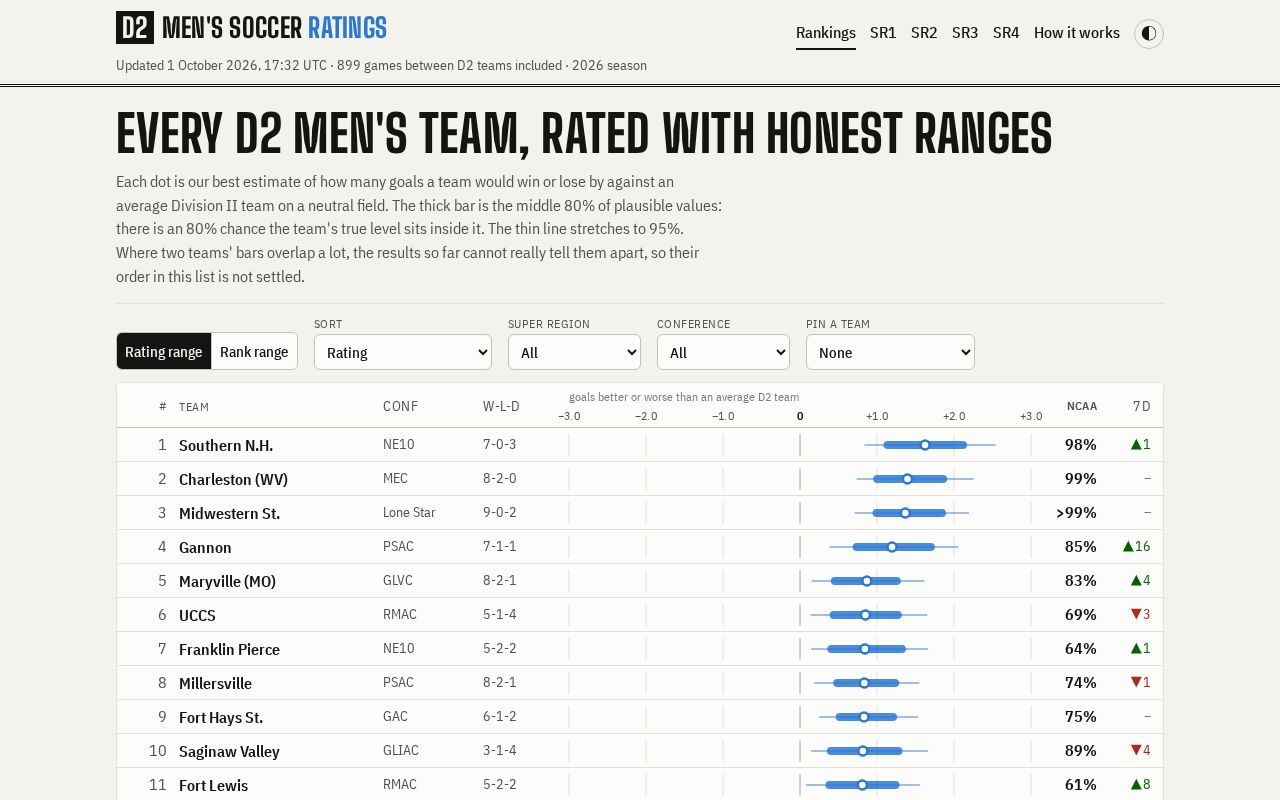1280x800 pixels.
Task: Open the Southern N.H. team name
Action: coord(226,445)
